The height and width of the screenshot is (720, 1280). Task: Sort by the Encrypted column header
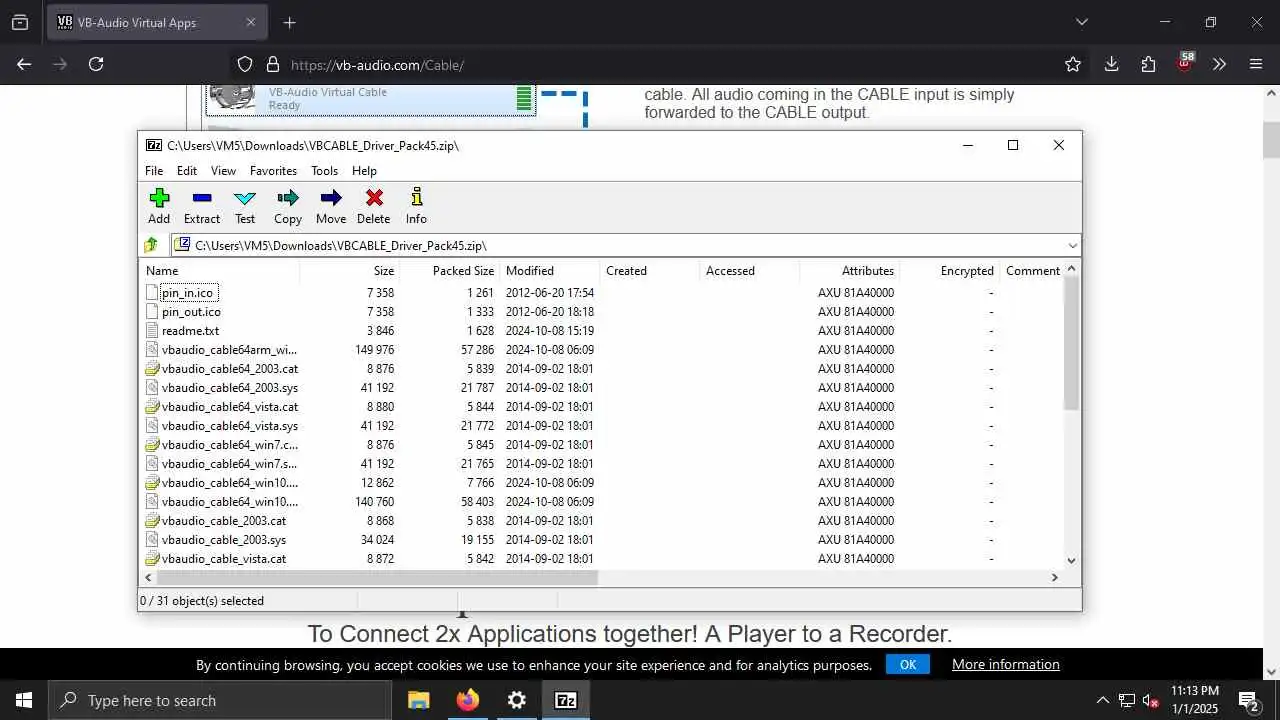coord(950,271)
